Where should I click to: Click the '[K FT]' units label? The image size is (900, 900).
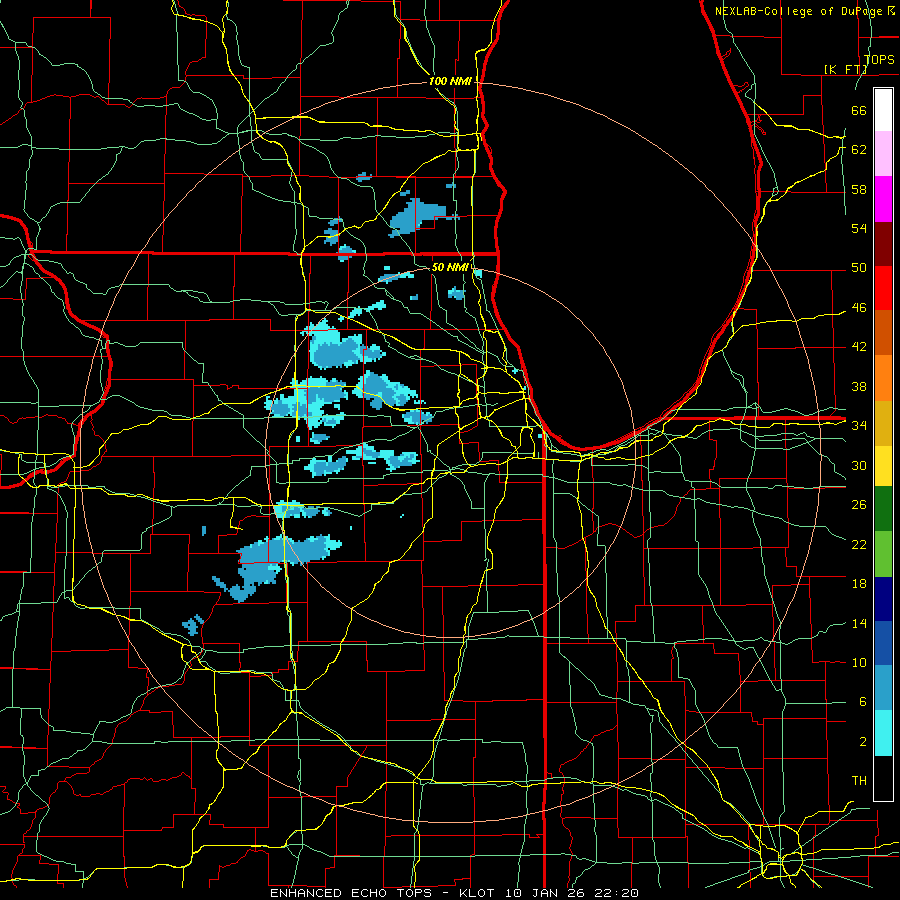coord(845,69)
